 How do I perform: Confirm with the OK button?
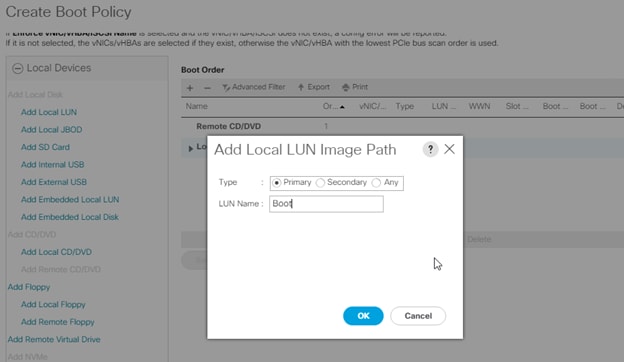click(363, 316)
